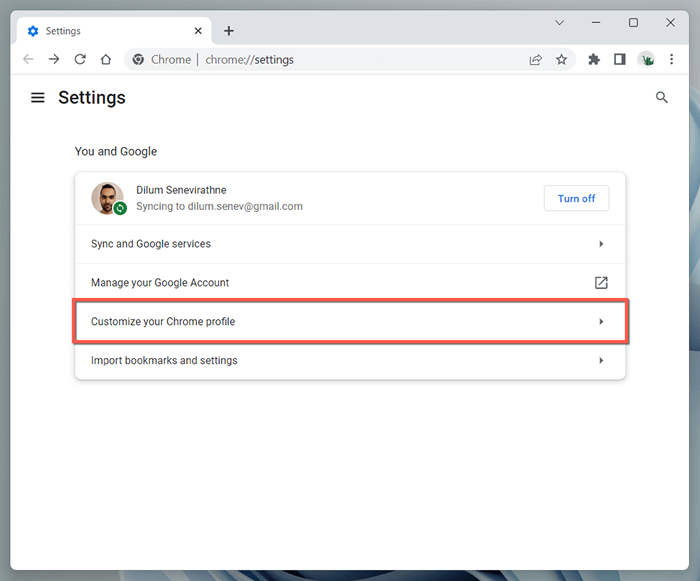The width and height of the screenshot is (700, 581).
Task: Open Import bookmarks and settings
Action: point(350,360)
